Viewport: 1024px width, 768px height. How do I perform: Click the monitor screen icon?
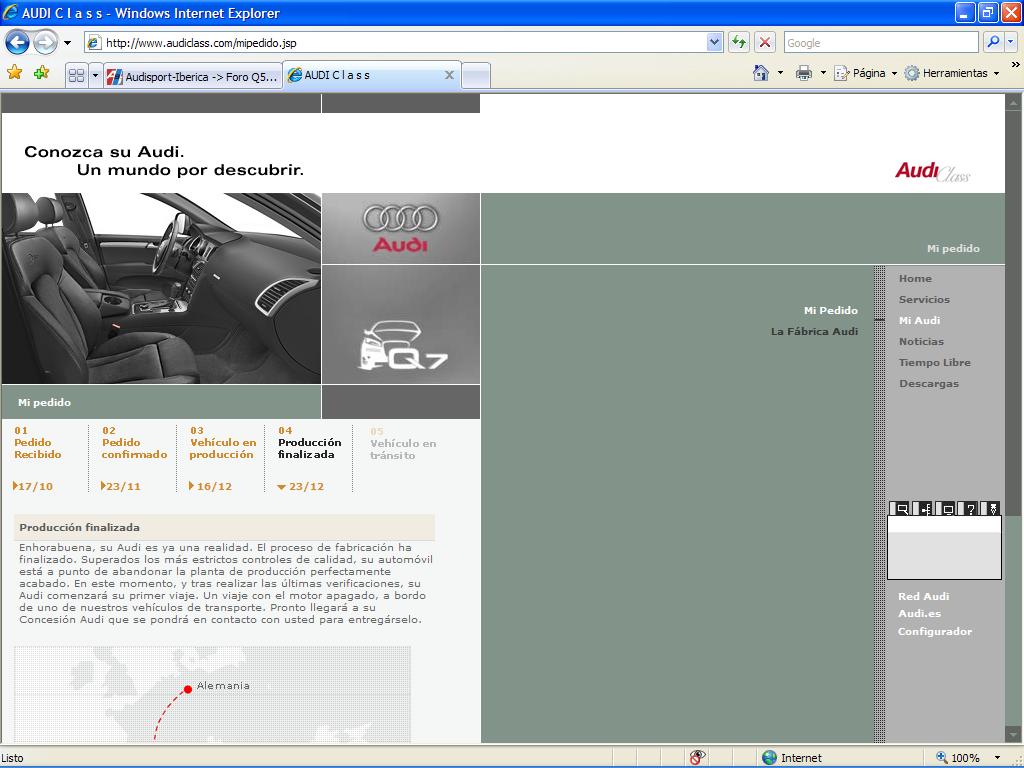pos(948,509)
